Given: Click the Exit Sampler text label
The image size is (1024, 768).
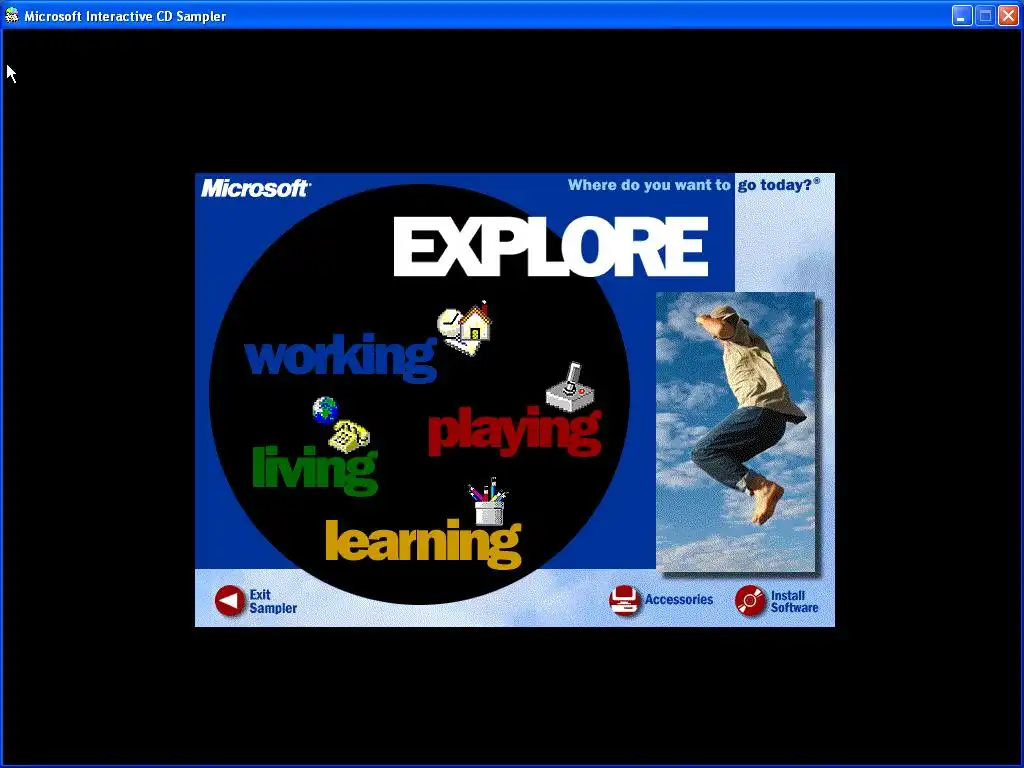Looking at the screenshot, I should click(273, 601).
